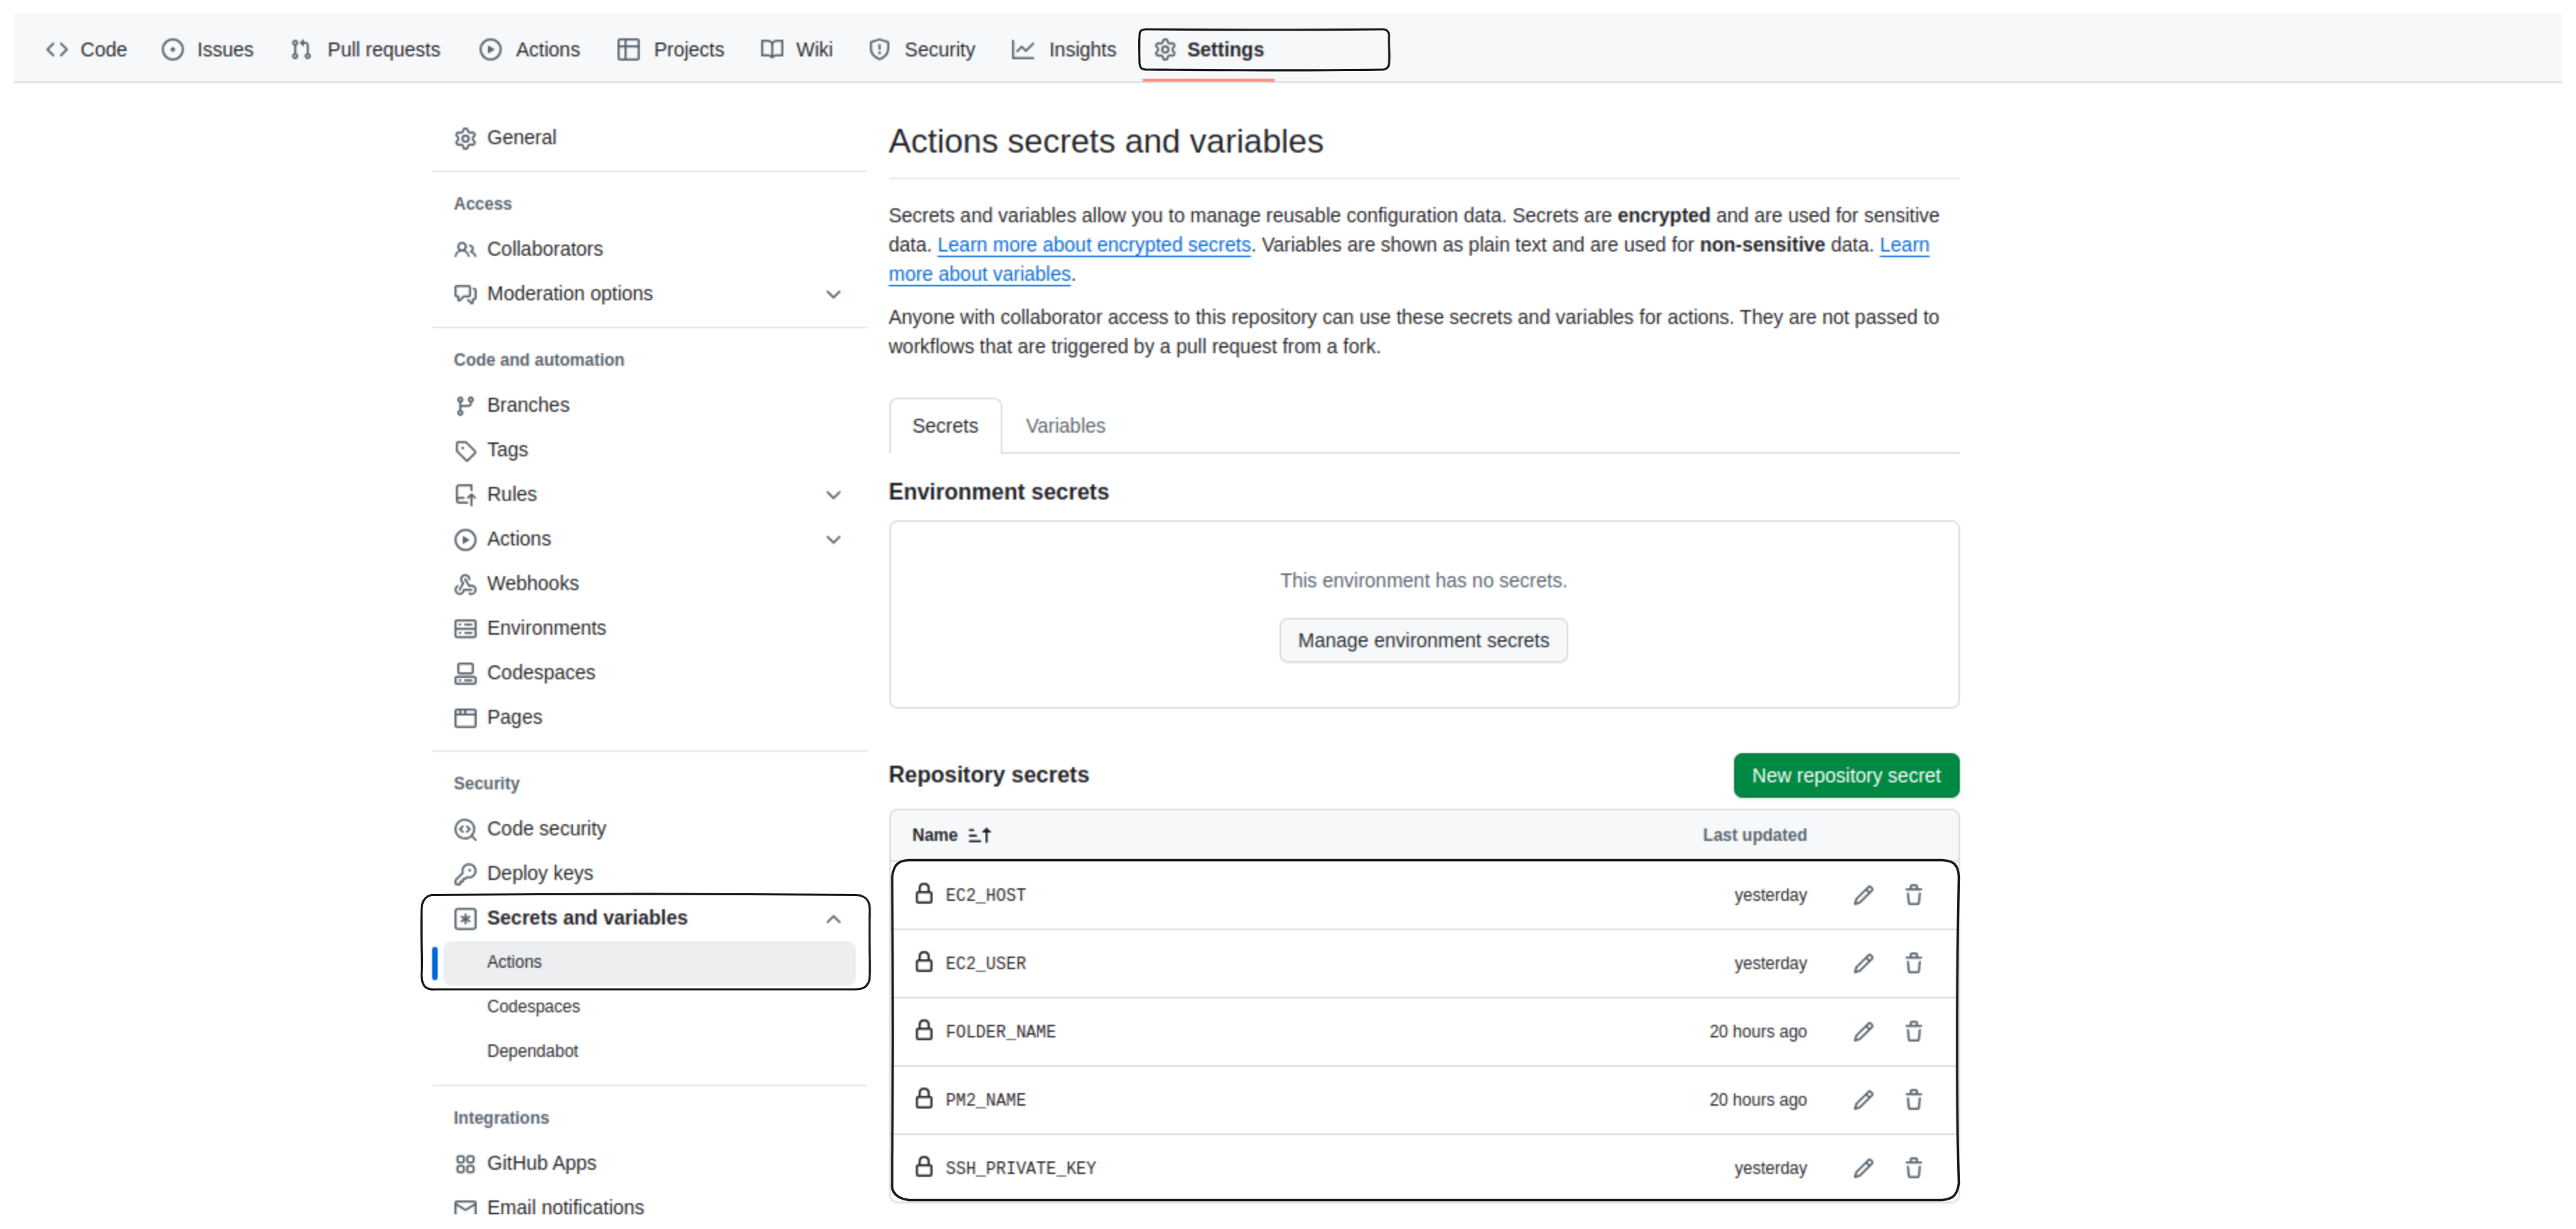Open the Pull requests tab
This screenshot has width=2576, height=1229.
click(365, 49)
